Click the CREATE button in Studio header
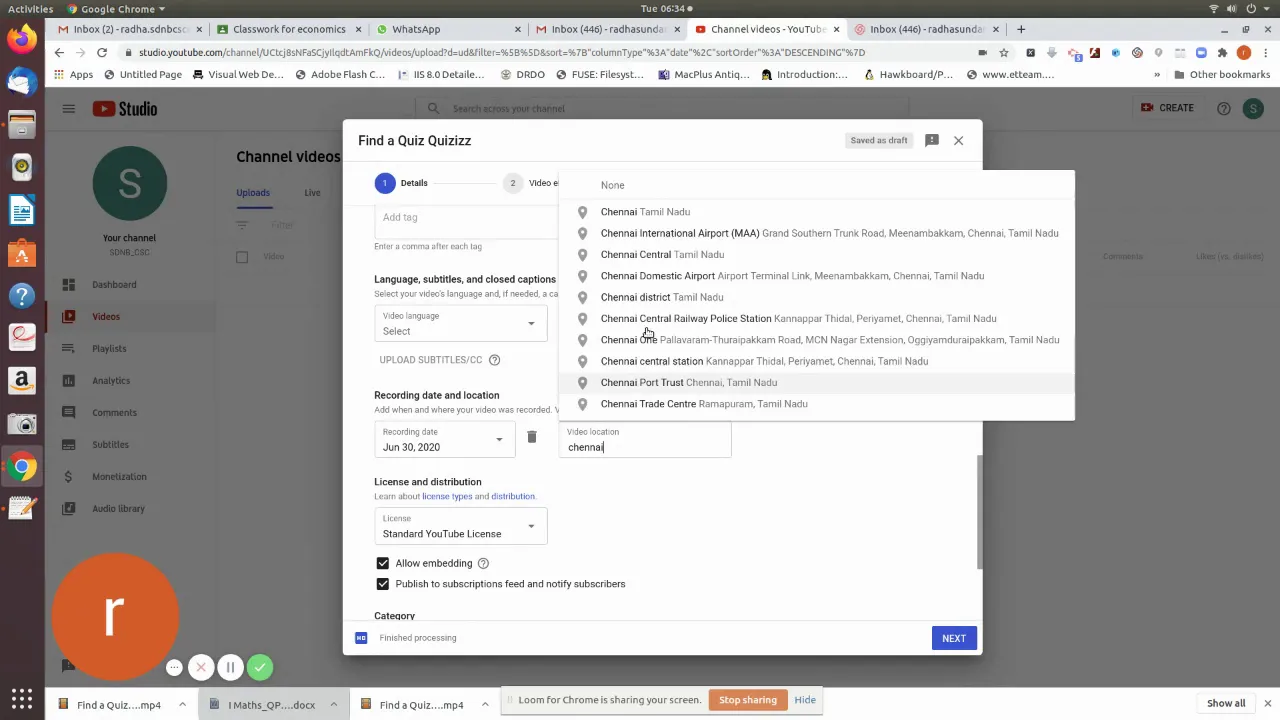1280x720 pixels. pos(1168,108)
